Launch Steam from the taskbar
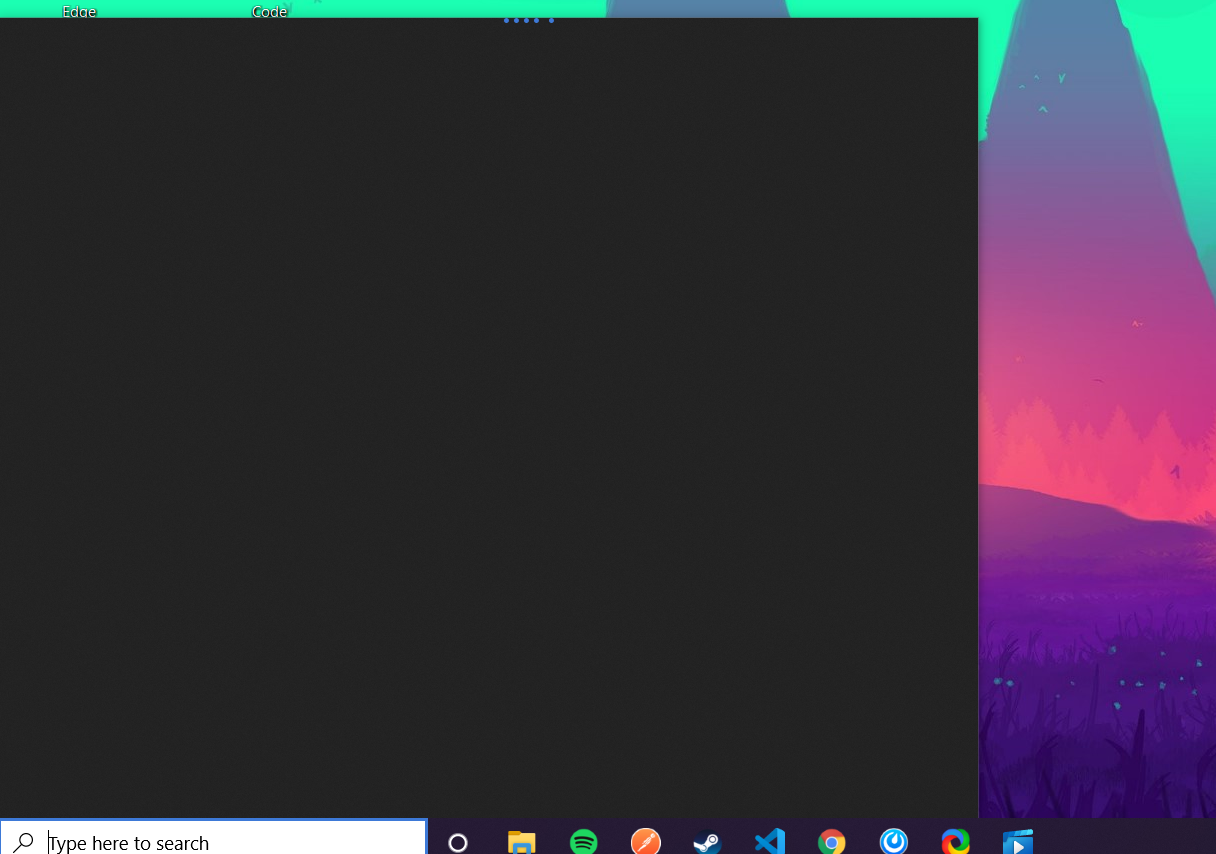The height and width of the screenshot is (854, 1216). click(707, 842)
